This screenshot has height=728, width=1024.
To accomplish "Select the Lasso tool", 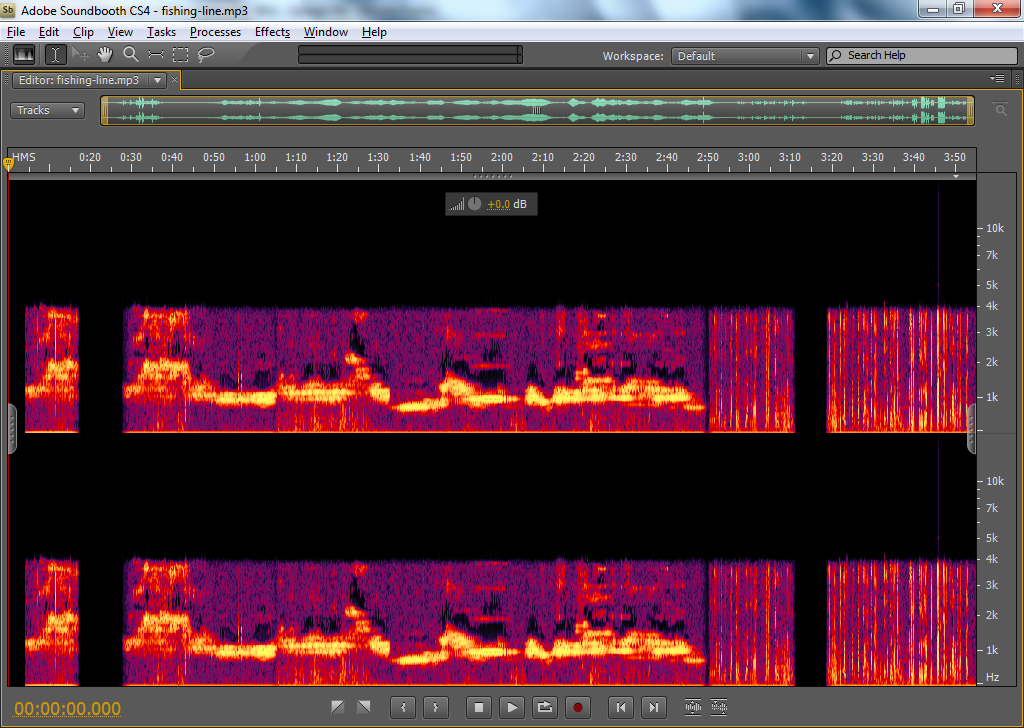I will pyautogui.click(x=206, y=55).
